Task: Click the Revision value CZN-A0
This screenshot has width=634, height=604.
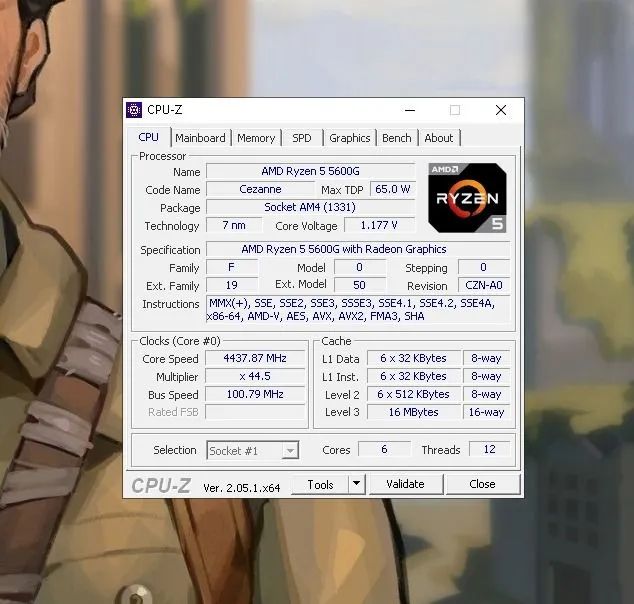Action: click(484, 285)
